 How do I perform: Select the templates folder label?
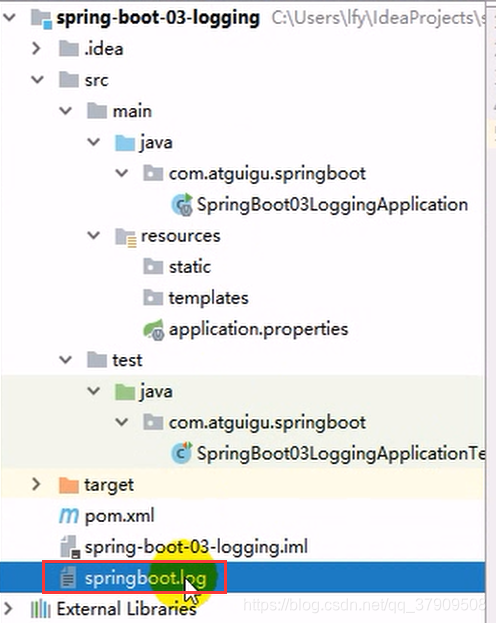tap(209, 298)
